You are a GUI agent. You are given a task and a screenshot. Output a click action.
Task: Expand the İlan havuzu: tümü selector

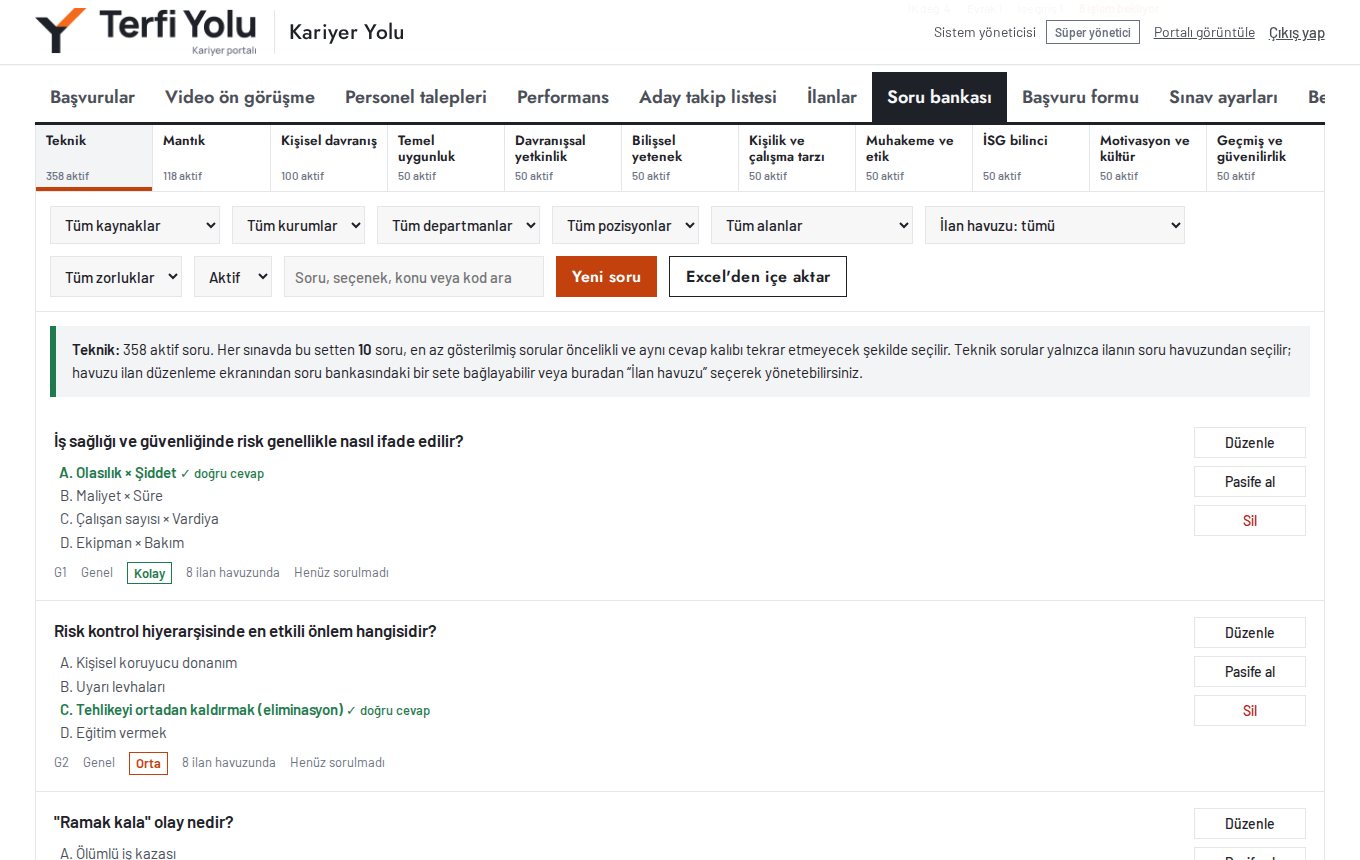[1055, 225]
